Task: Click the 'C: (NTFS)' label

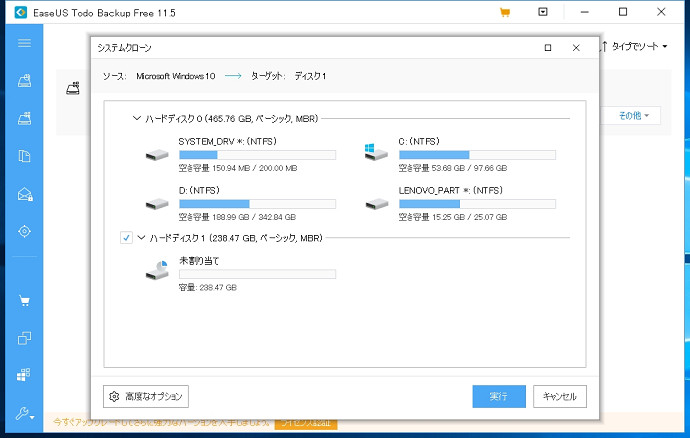Action: (x=419, y=141)
